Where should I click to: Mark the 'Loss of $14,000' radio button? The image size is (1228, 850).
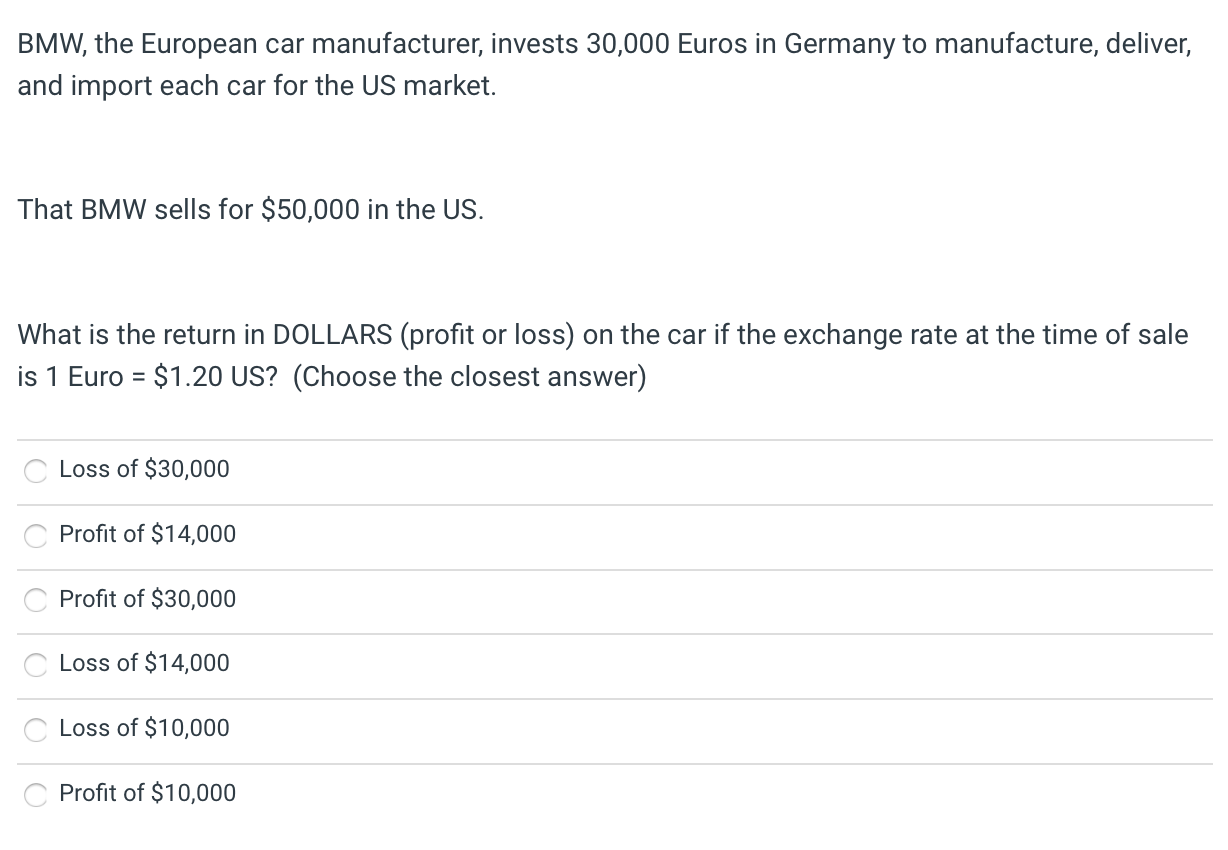[x=36, y=664]
